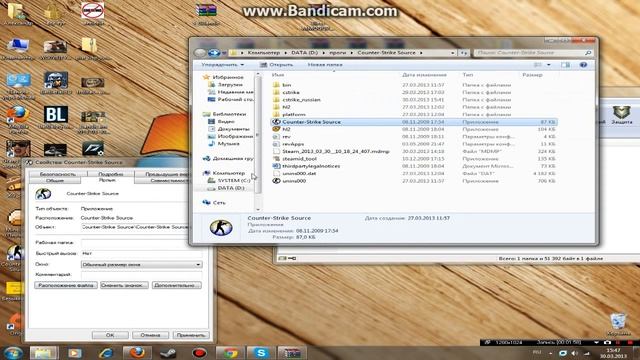The height and width of the screenshot is (360, 640).
Task: Click the Расположение файла button
Action: click(x=66, y=285)
